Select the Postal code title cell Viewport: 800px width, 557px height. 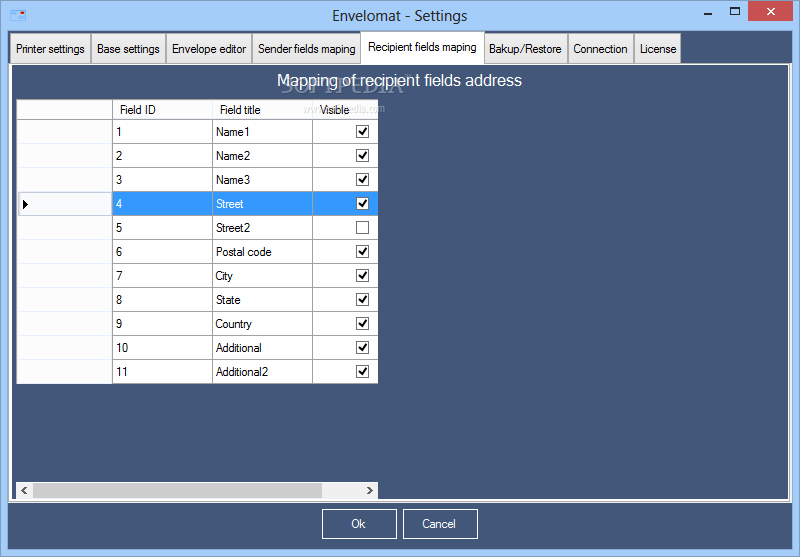coord(262,251)
